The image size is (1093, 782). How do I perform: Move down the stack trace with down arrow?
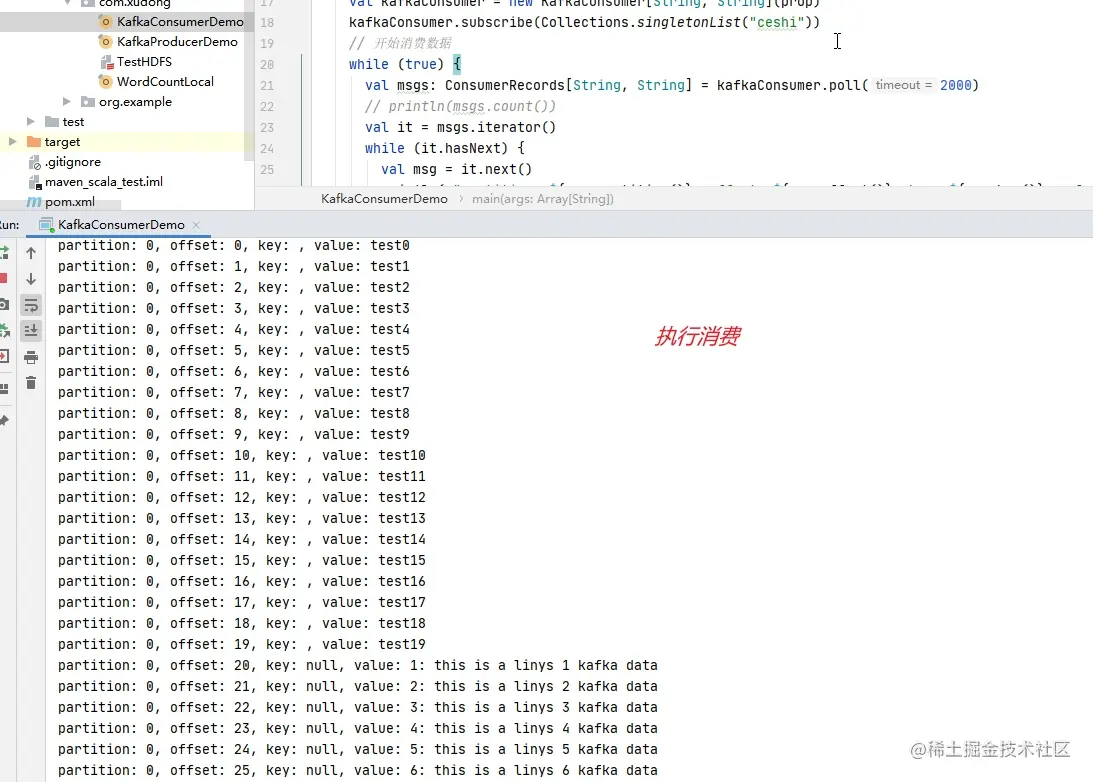31,279
